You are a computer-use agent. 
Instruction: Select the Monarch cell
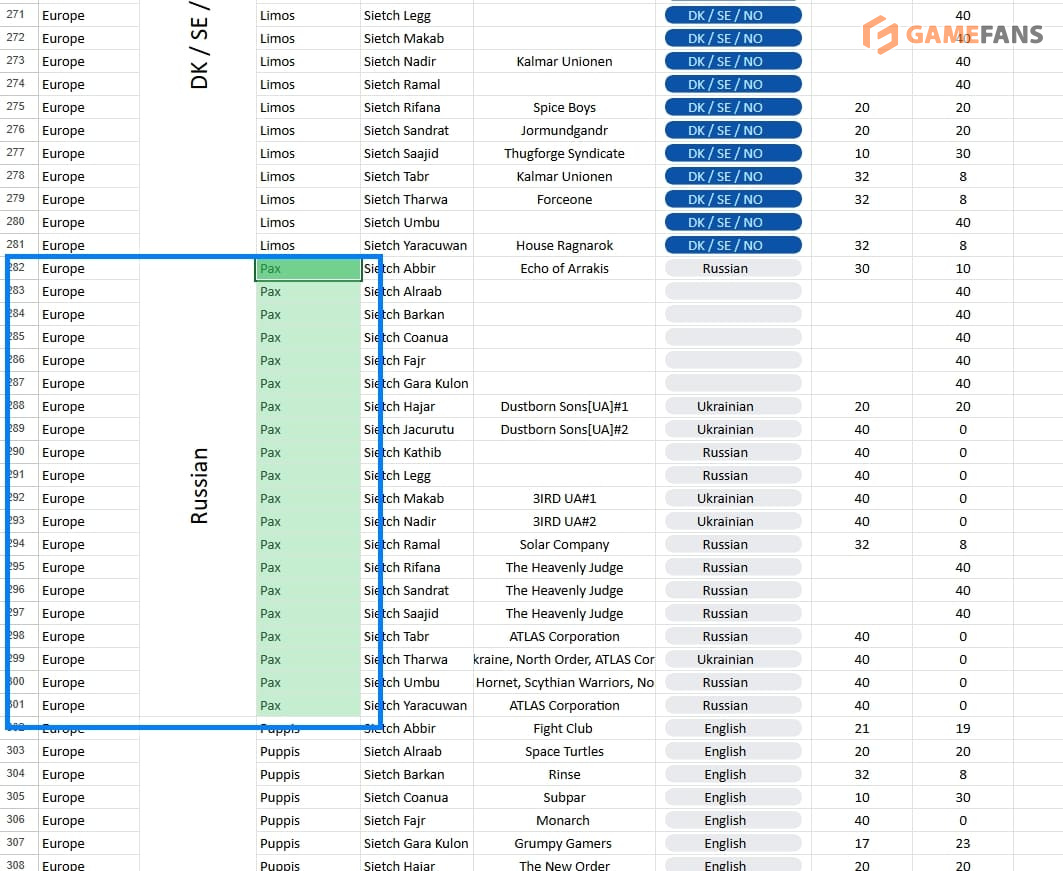pyautogui.click(x=564, y=820)
